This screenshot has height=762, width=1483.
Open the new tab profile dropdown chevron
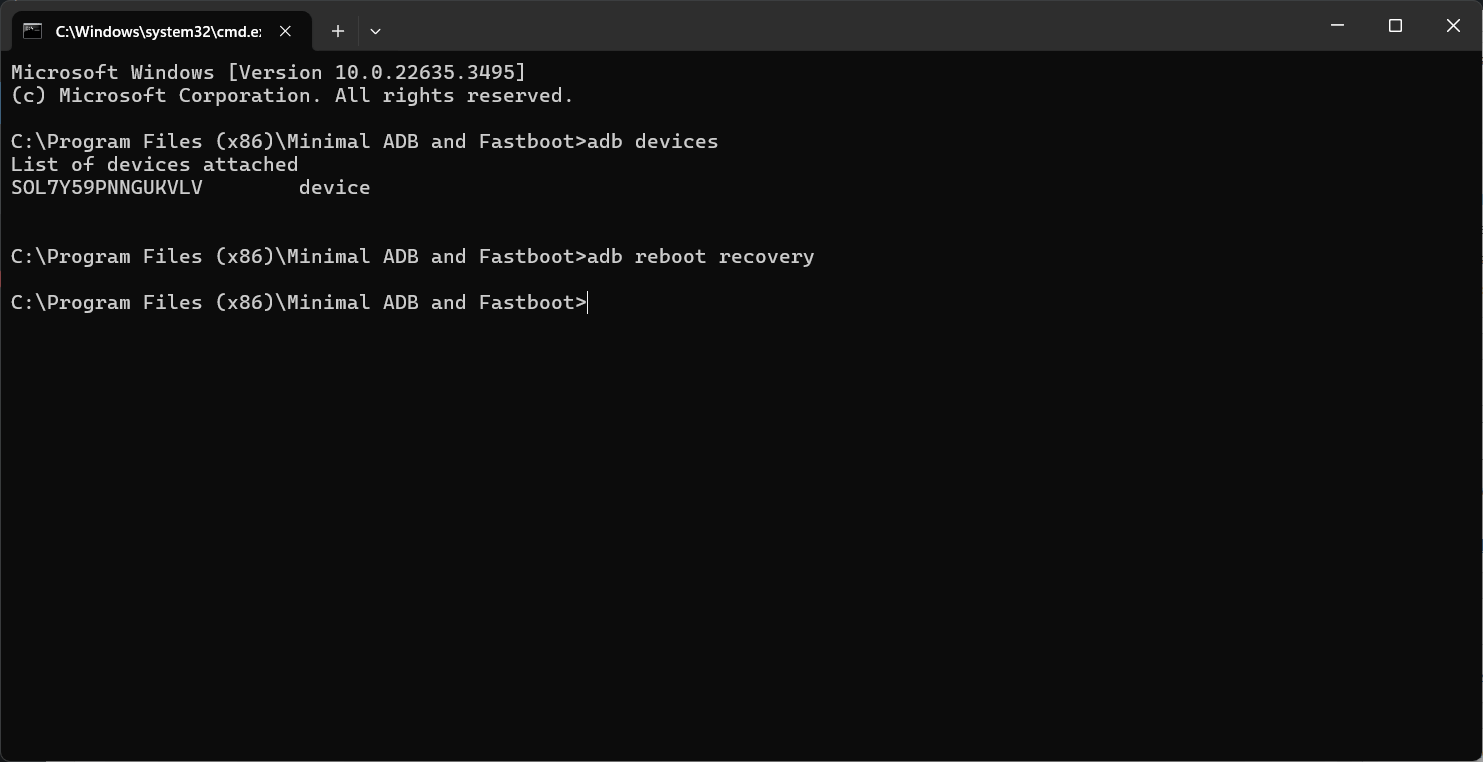pyautogui.click(x=375, y=31)
